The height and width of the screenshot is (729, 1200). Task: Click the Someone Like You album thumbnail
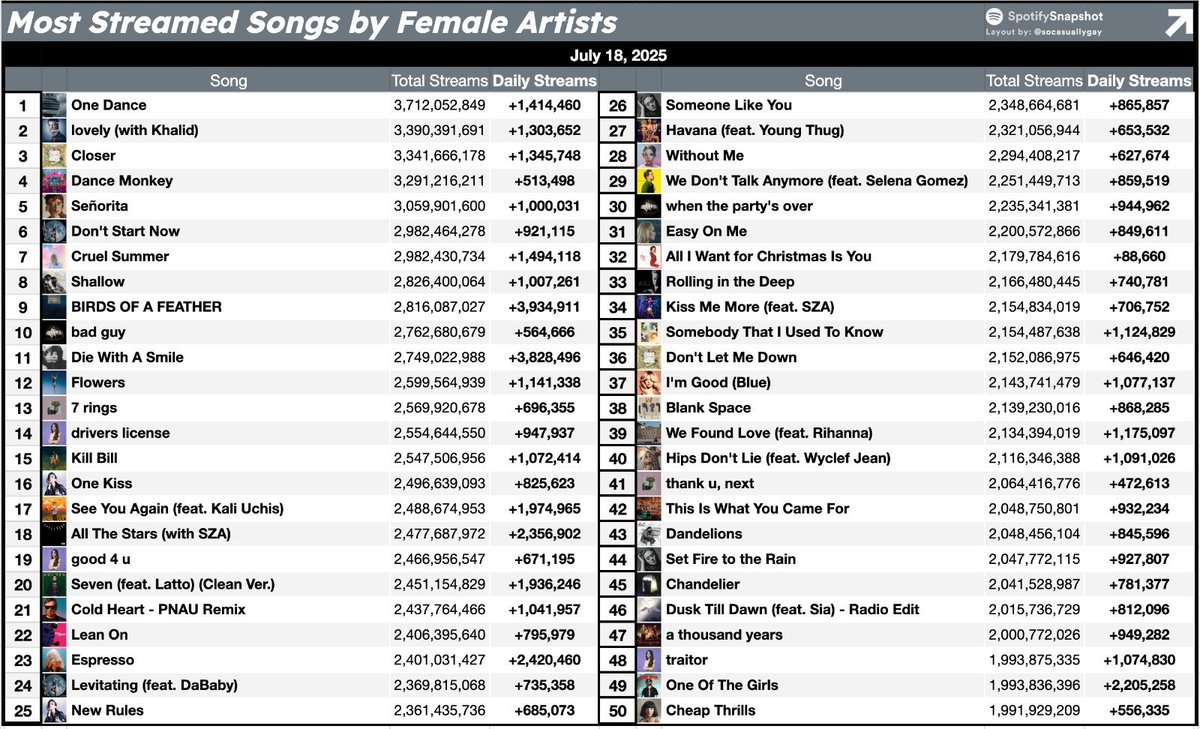point(649,105)
